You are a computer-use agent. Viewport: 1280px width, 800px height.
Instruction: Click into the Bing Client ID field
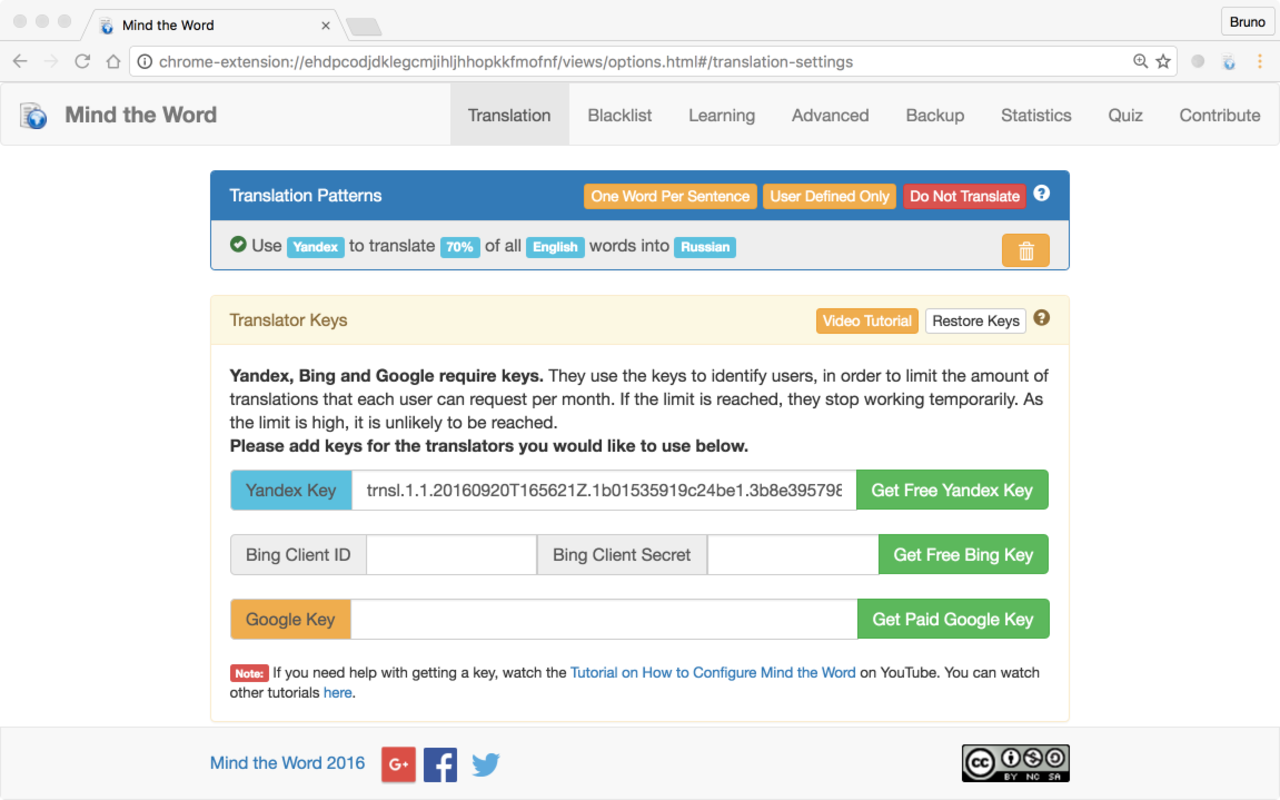point(451,555)
